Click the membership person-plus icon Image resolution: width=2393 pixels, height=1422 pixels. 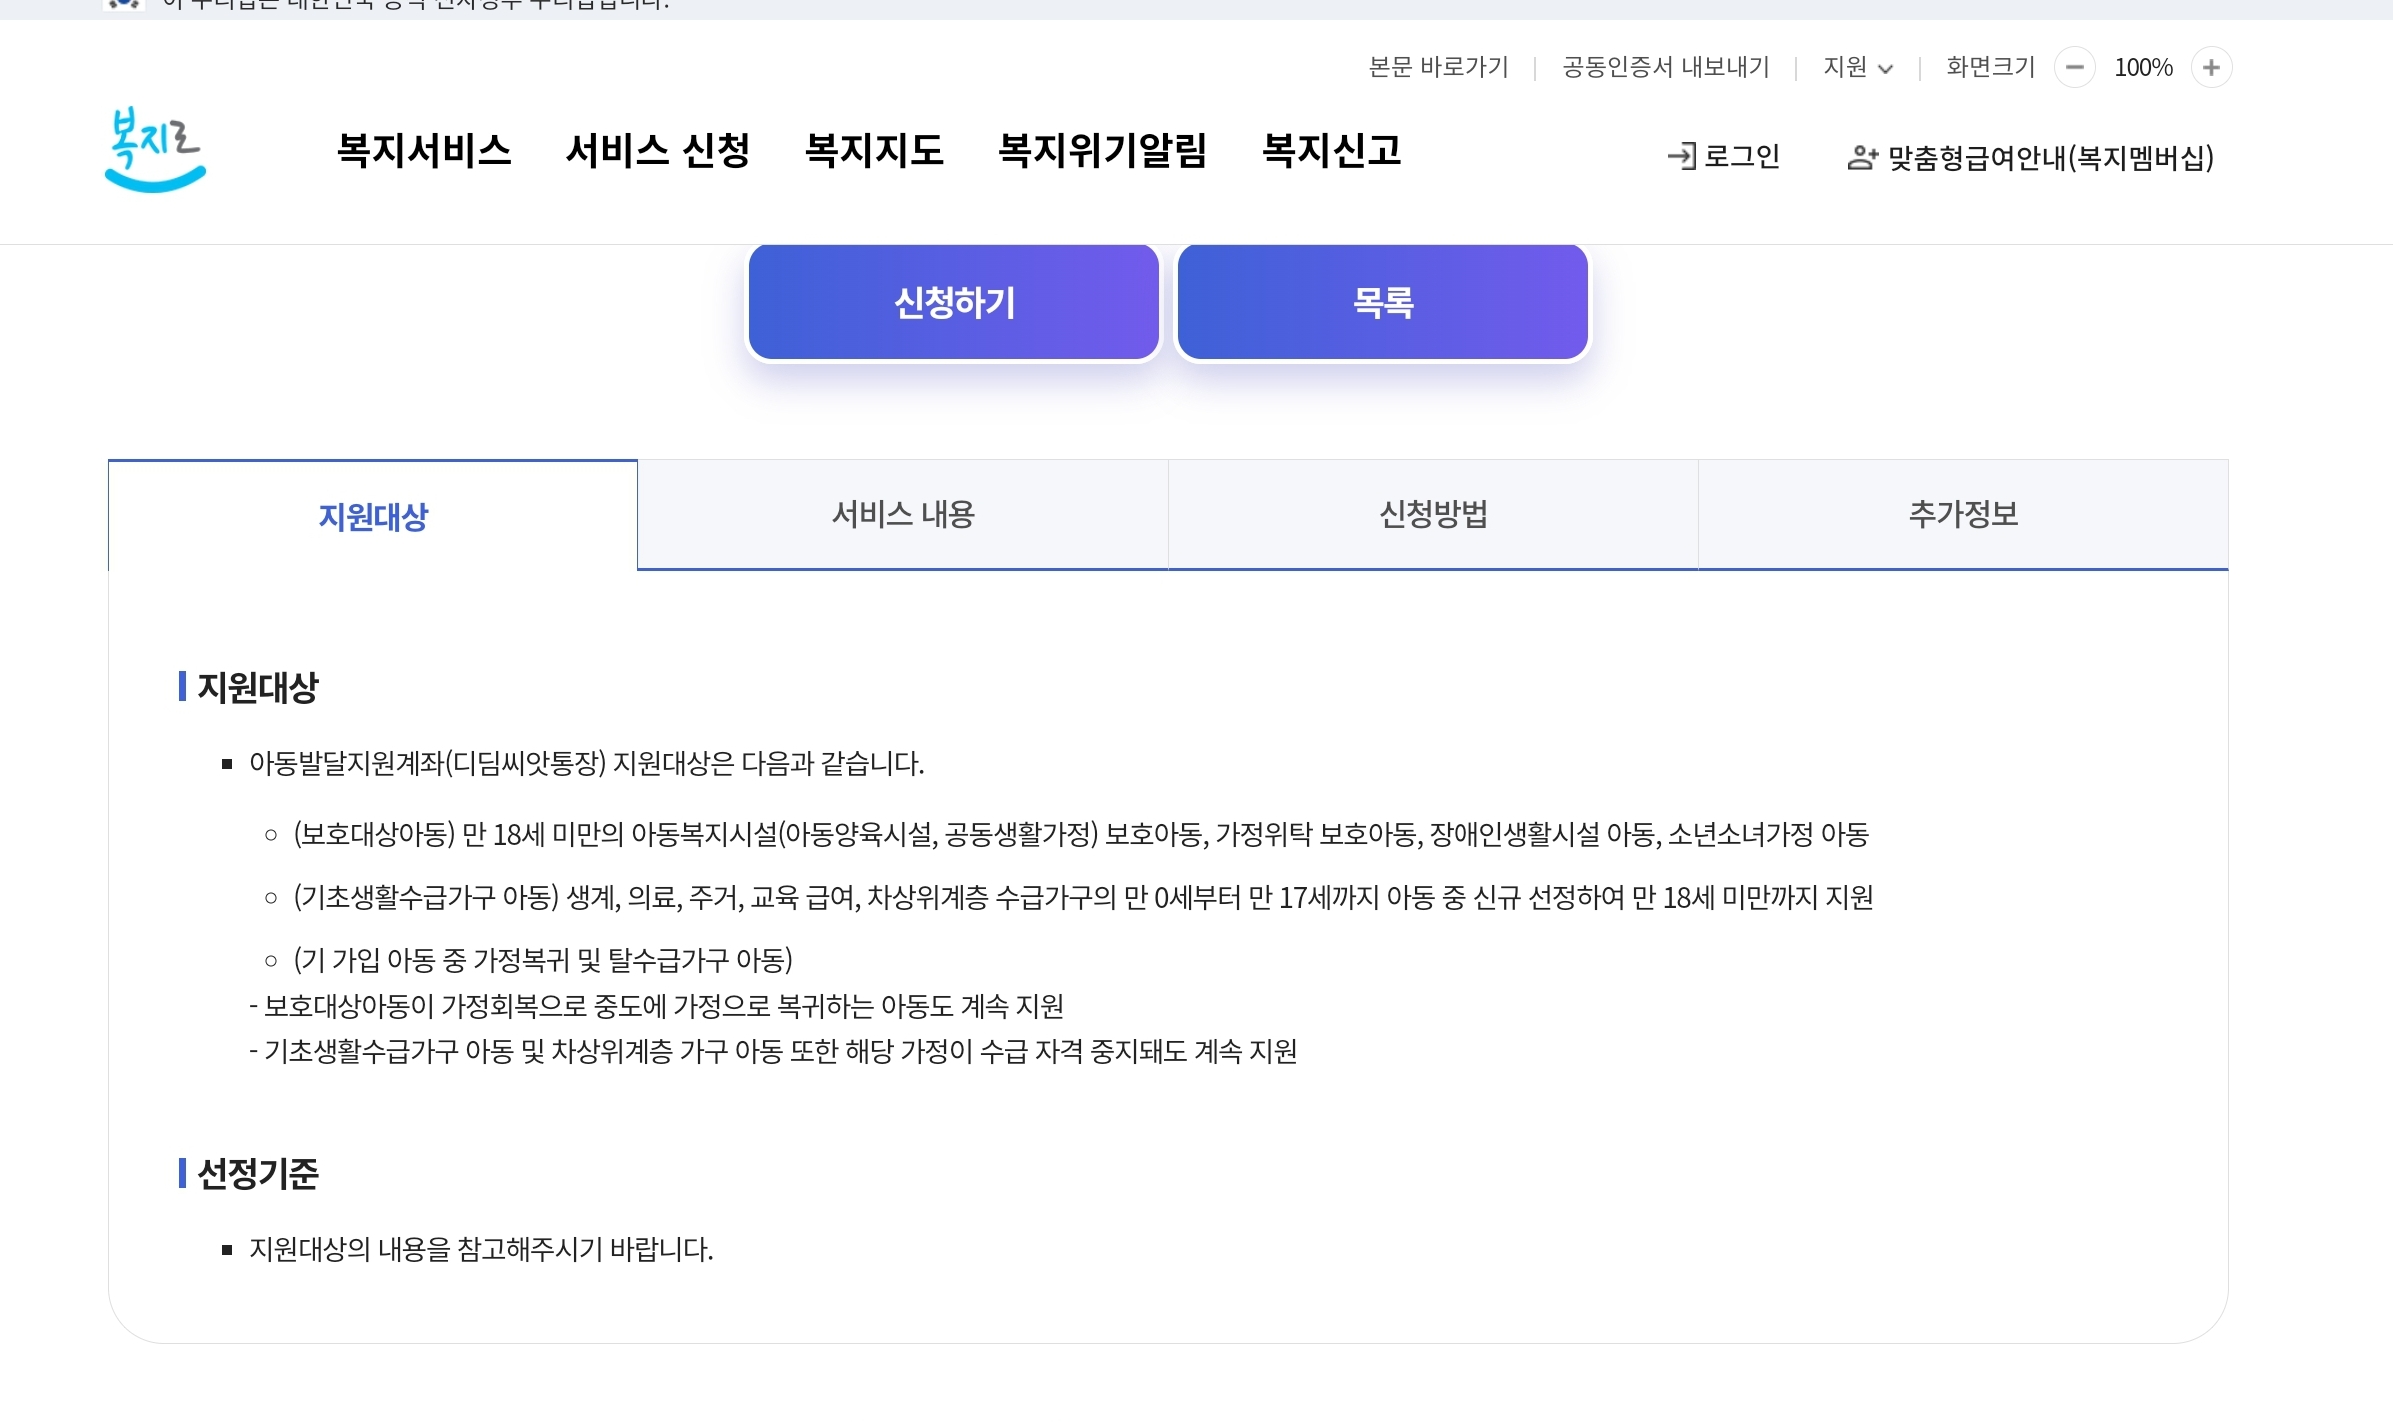point(1861,157)
